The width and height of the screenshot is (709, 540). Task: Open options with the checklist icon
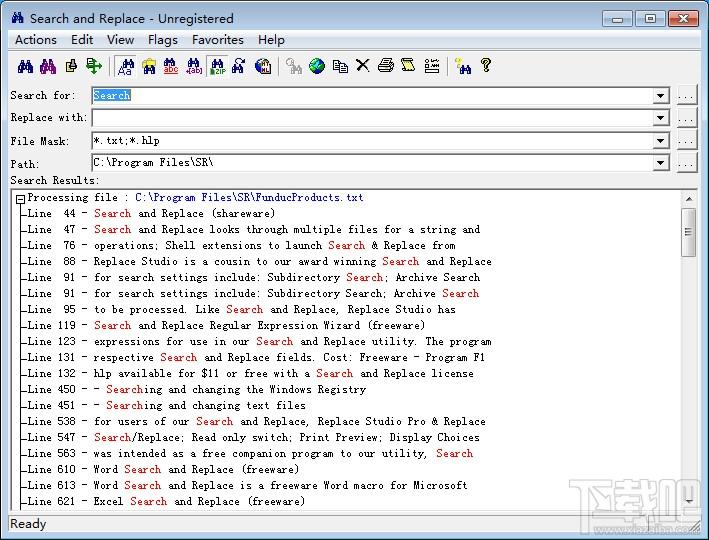pos(432,66)
